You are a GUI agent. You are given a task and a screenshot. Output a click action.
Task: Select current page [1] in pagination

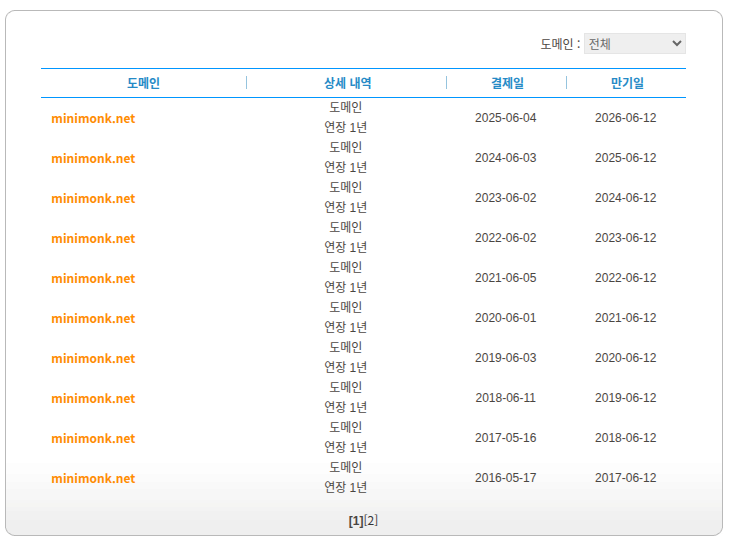pyautogui.click(x=356, y=521)
